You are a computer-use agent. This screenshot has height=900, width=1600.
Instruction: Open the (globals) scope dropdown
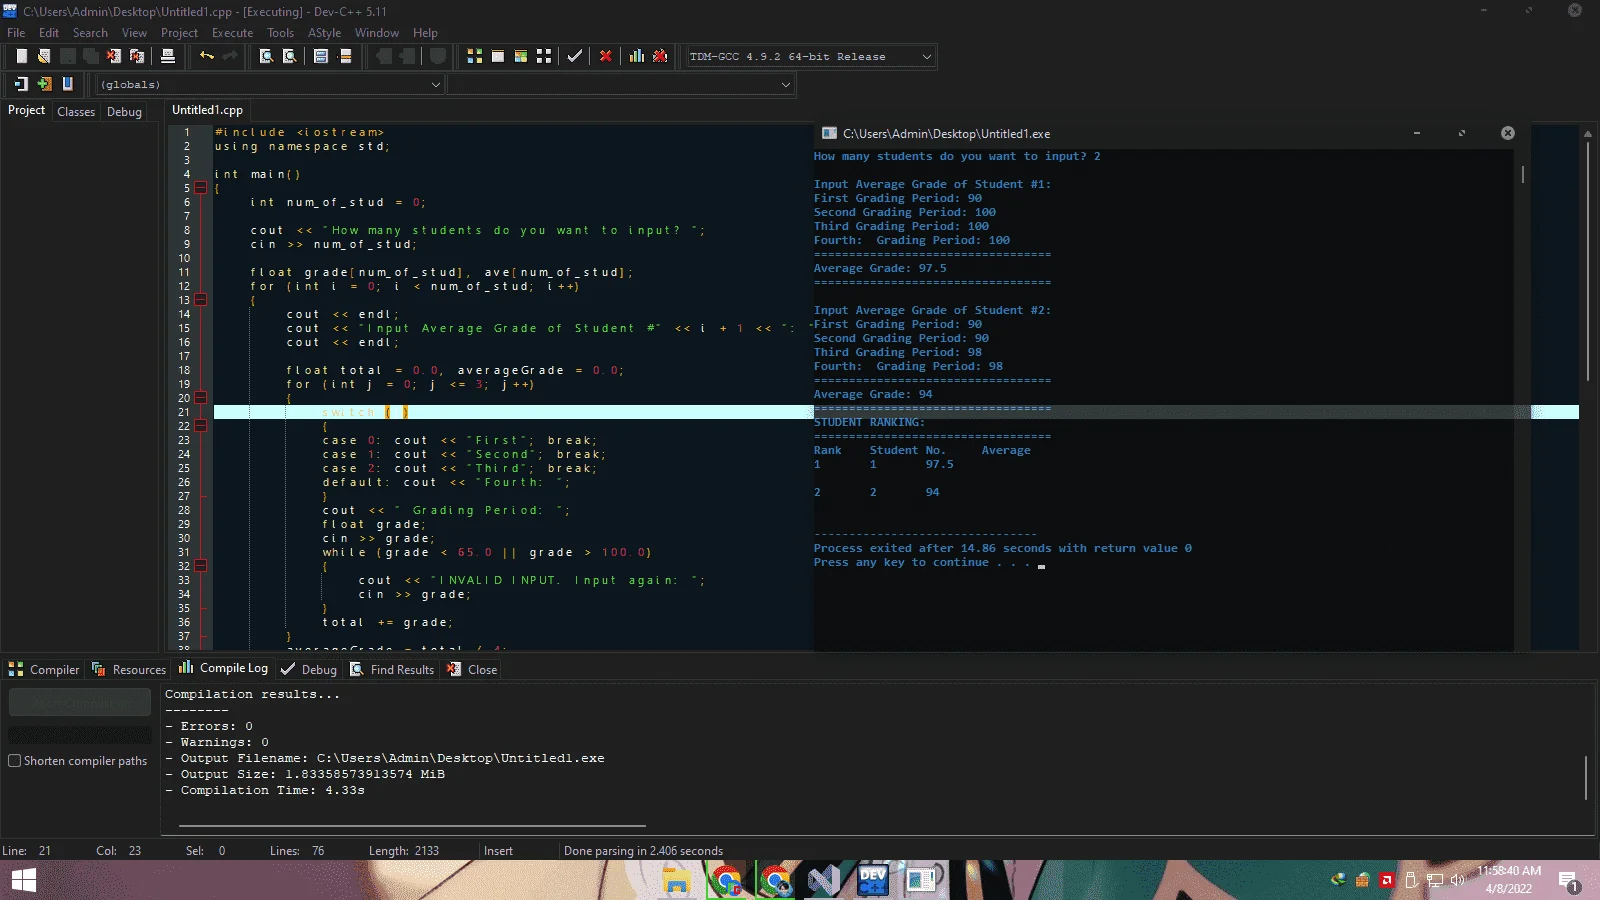435,85
